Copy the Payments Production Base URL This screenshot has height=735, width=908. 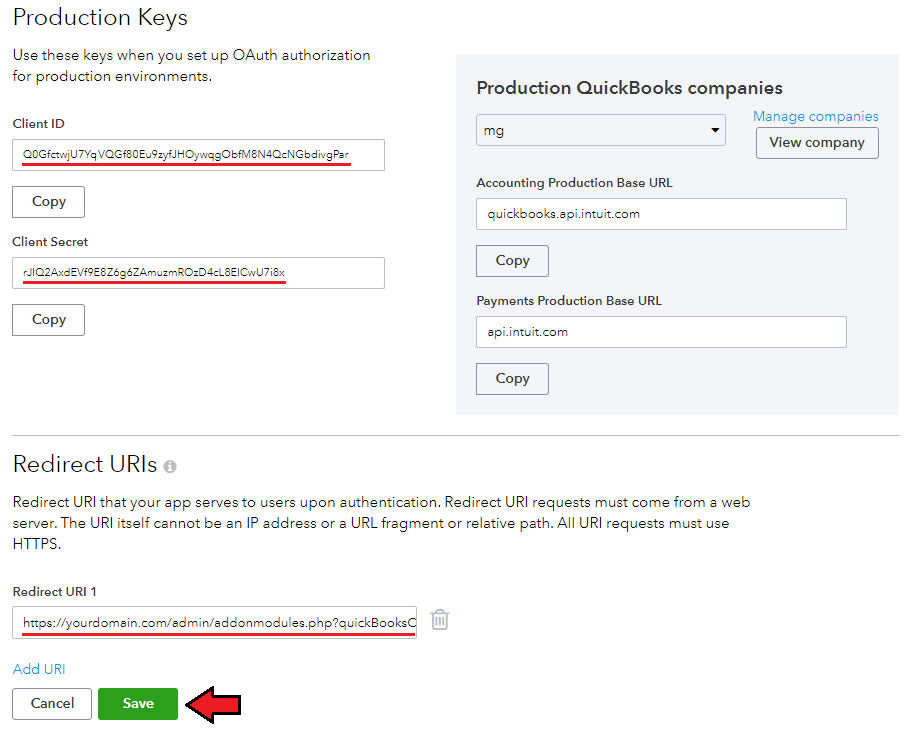click(x=512, y=379)
